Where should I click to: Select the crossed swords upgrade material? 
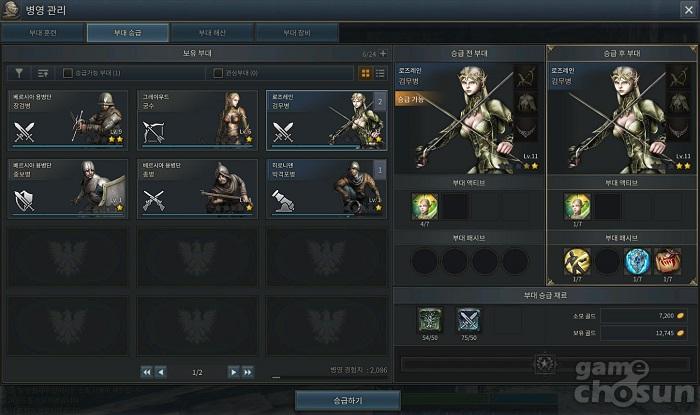pyautogui.click(x=468, y=320)
